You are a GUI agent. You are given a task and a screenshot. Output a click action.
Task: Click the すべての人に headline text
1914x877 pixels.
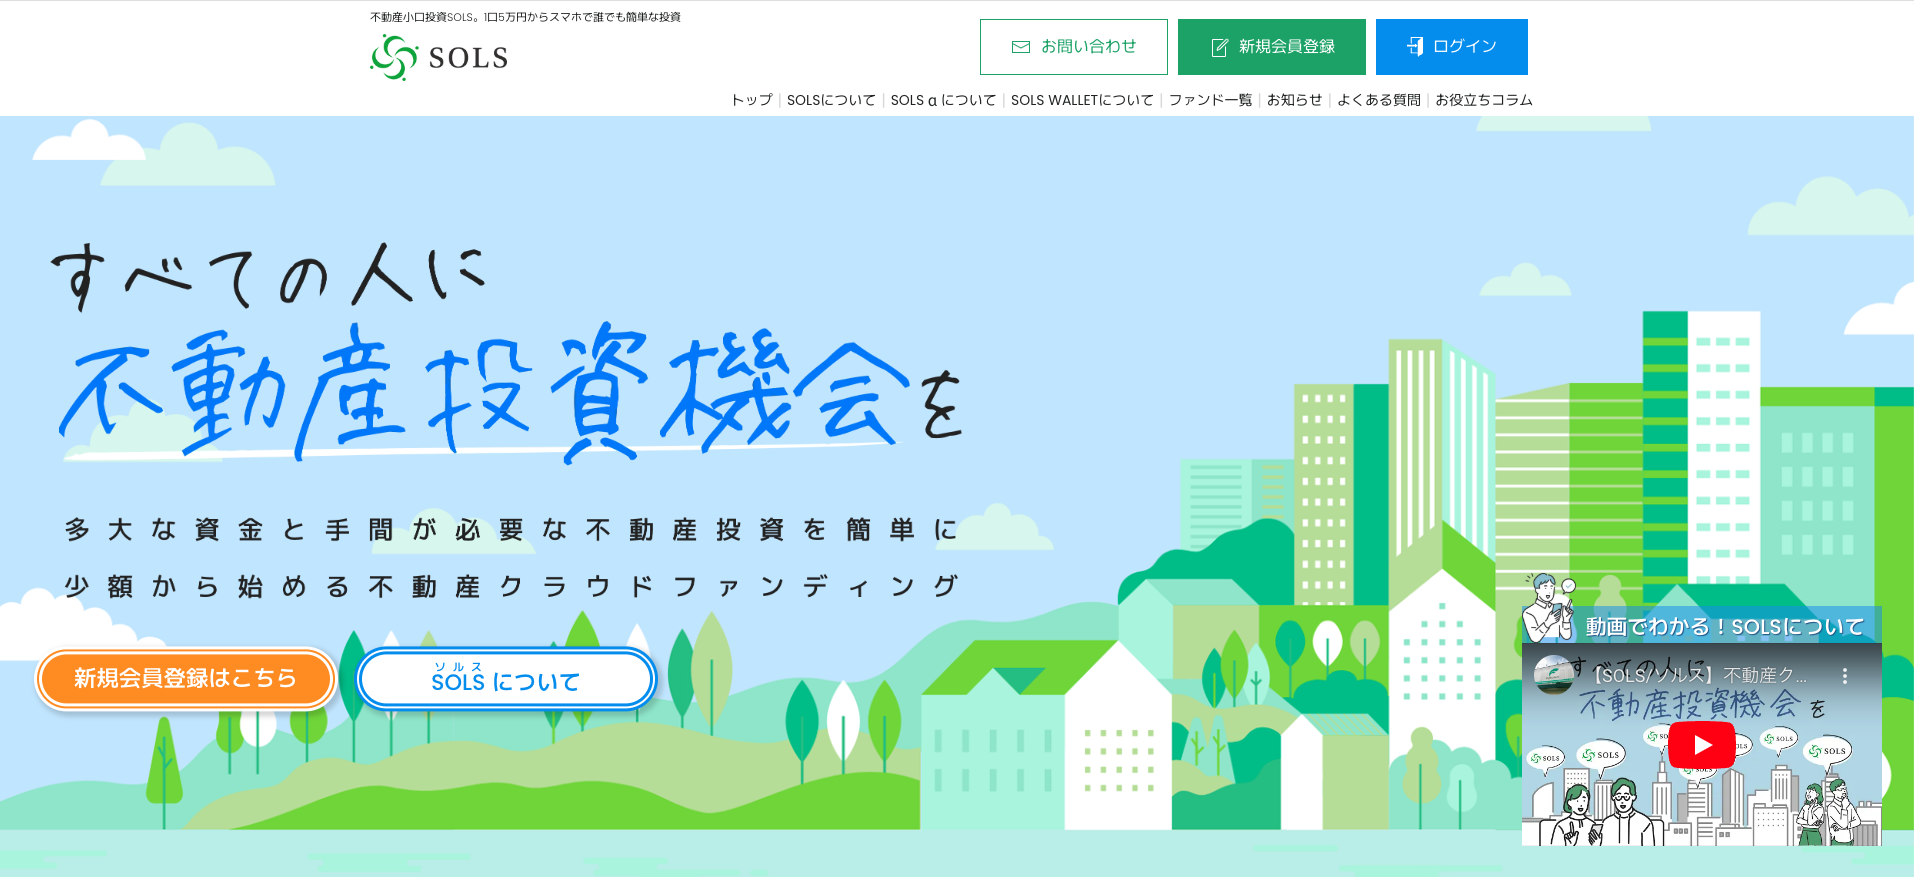tap(268, 275)
